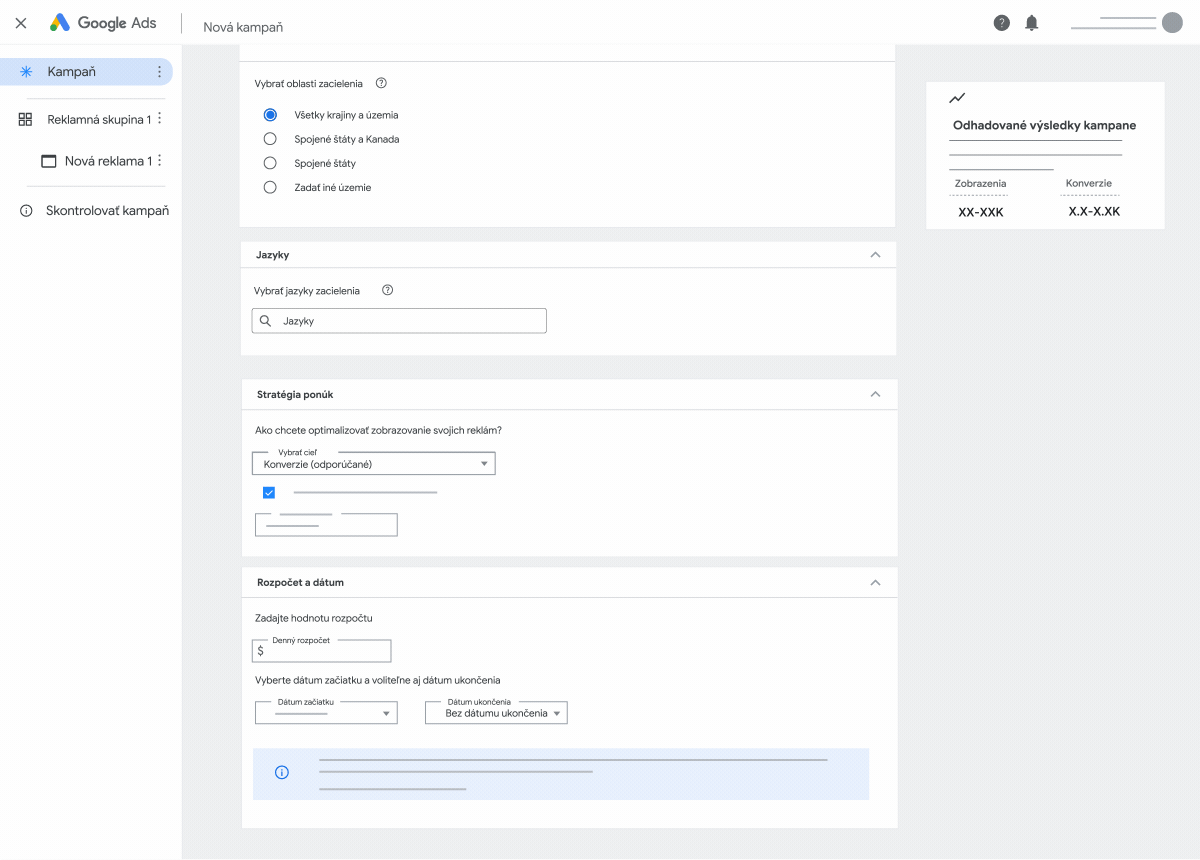The height and width of the screenshot is (860, 1200).
Task: Click the Vyberte dátum začiatku instruction text
Action: (x=378, y=680)
